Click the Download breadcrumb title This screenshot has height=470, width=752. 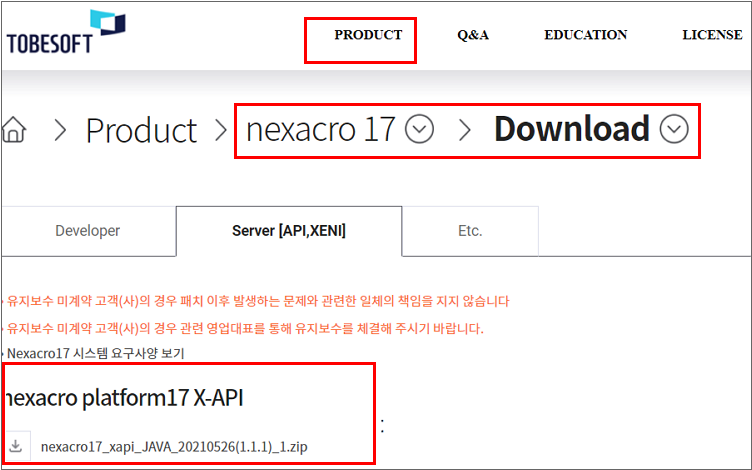coord(572,129)
